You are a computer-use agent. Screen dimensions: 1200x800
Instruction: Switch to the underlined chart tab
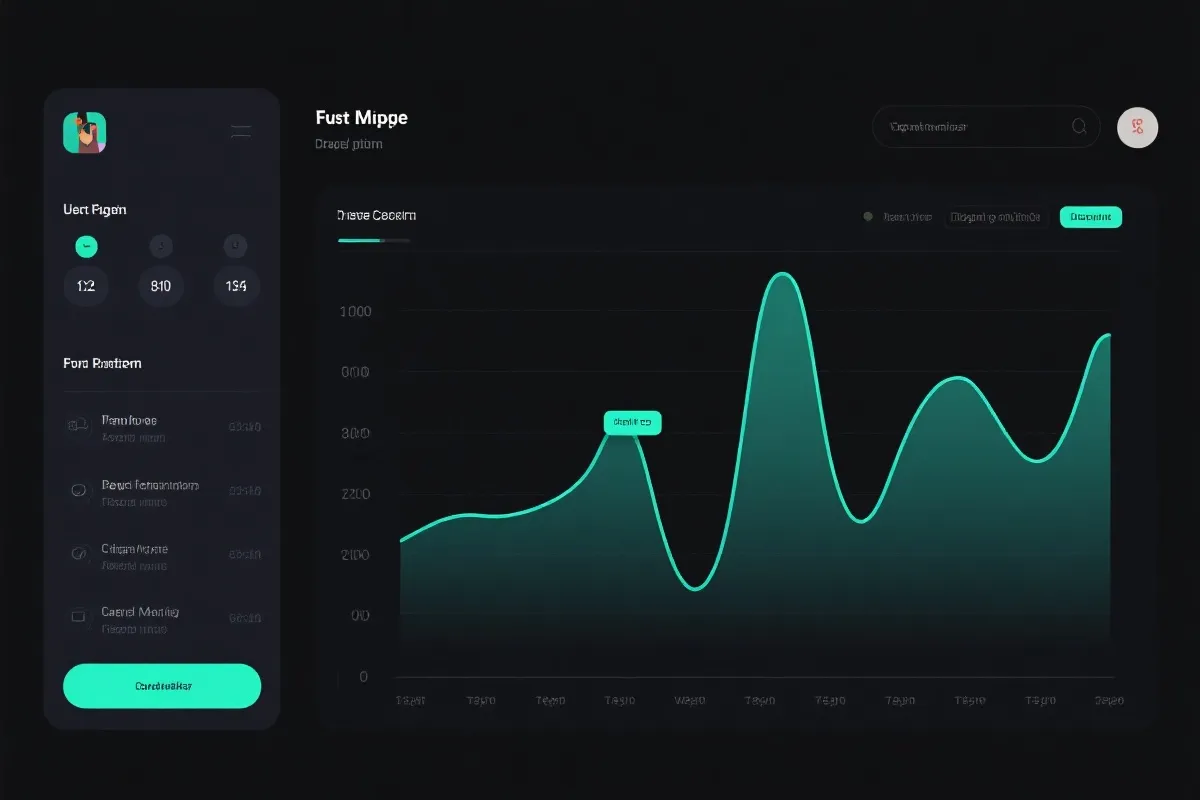376,216
